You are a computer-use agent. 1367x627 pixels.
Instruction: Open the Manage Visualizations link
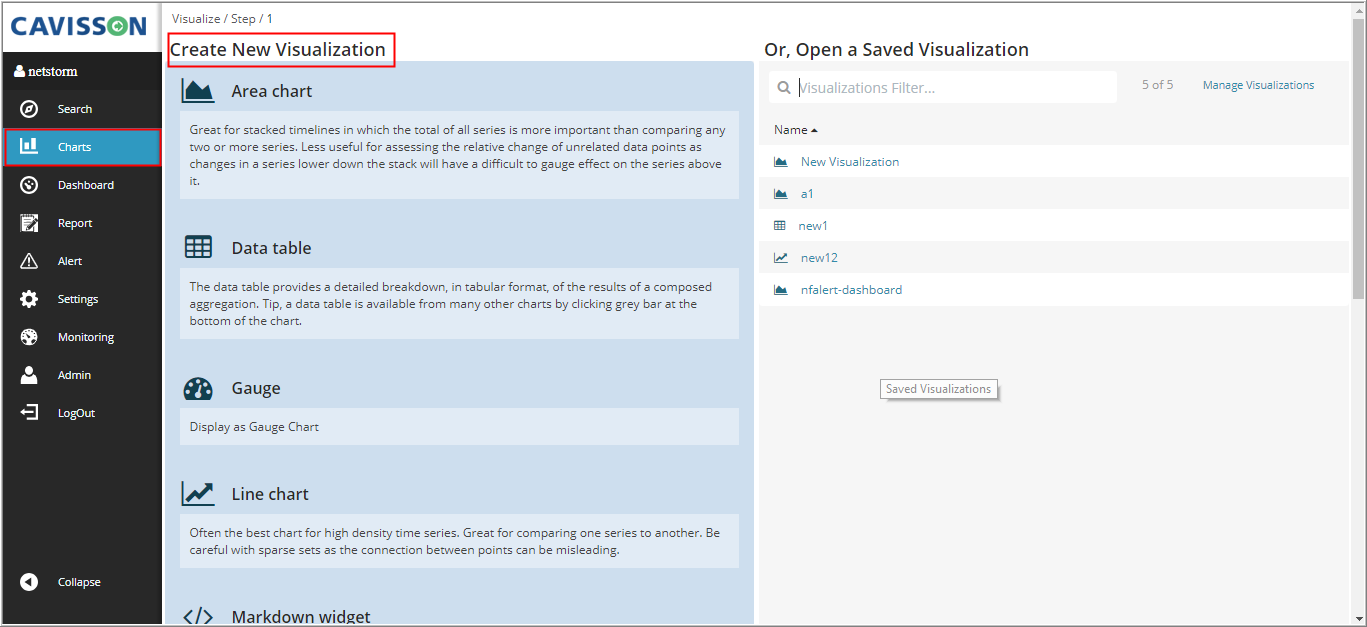(x=1258, y=85)
